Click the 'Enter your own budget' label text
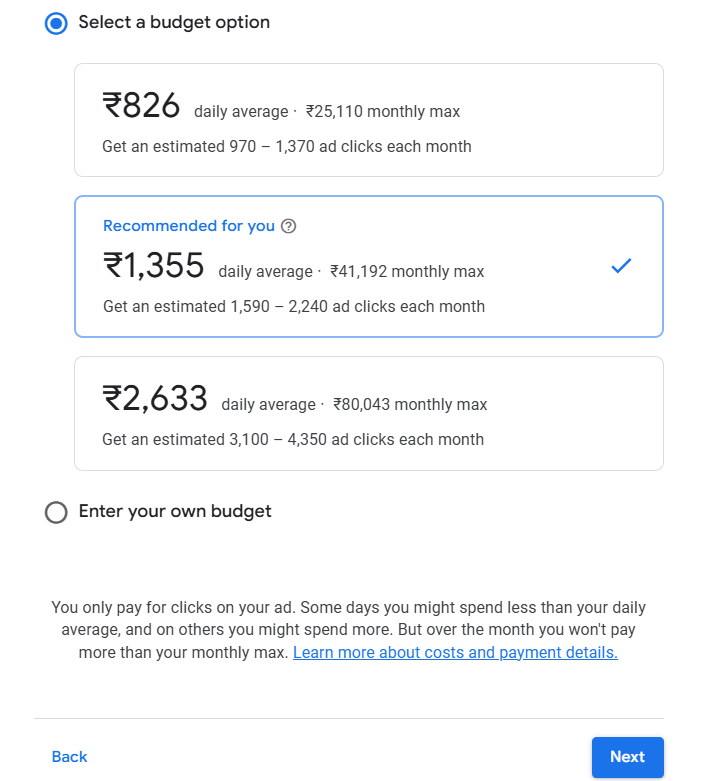 click(x=175, y=512)
